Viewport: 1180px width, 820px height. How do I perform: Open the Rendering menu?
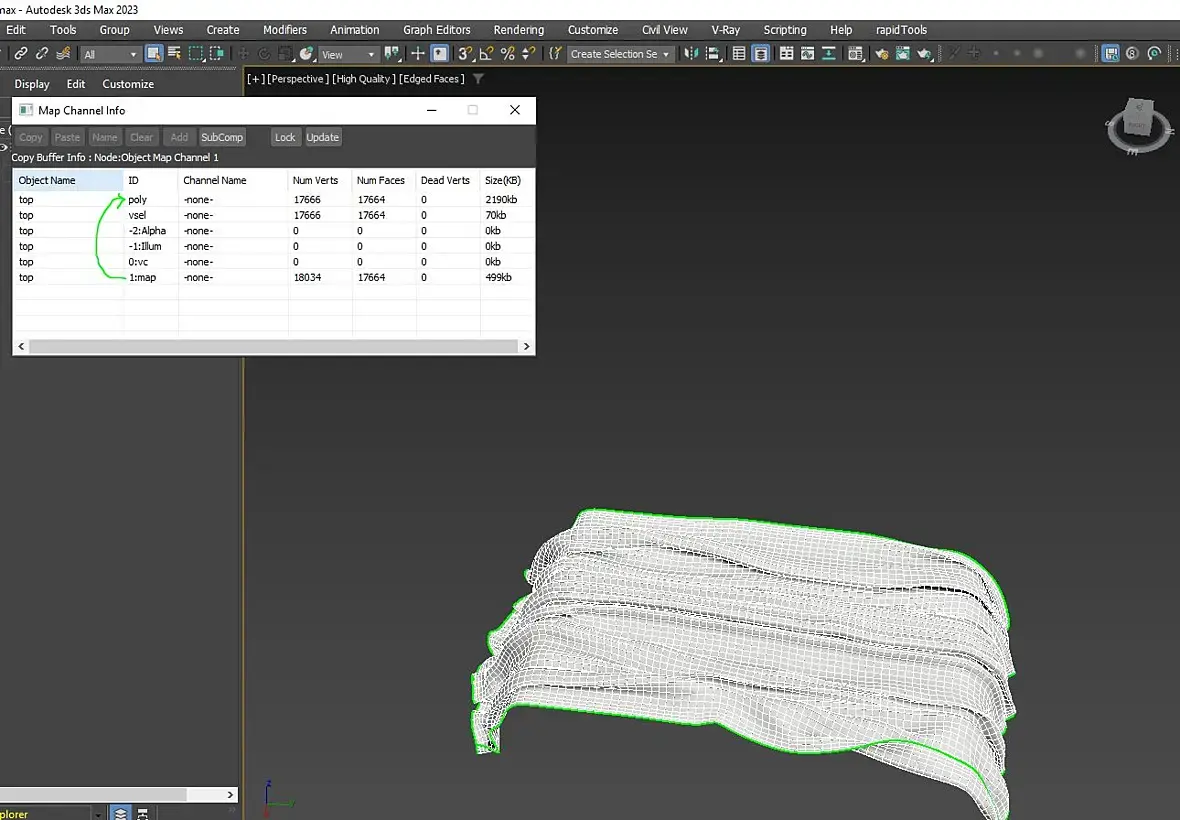pos(519,30)
